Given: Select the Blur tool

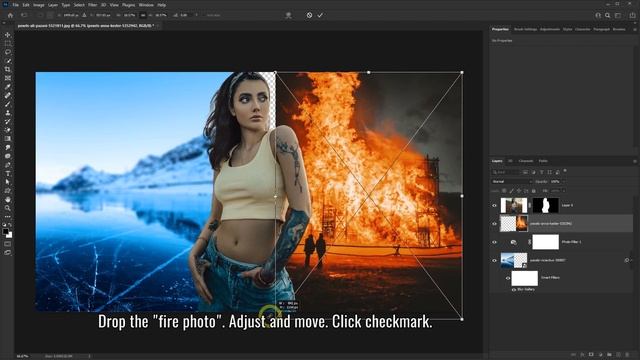Looking at the screenshot, I should click(x=7, y=147).
